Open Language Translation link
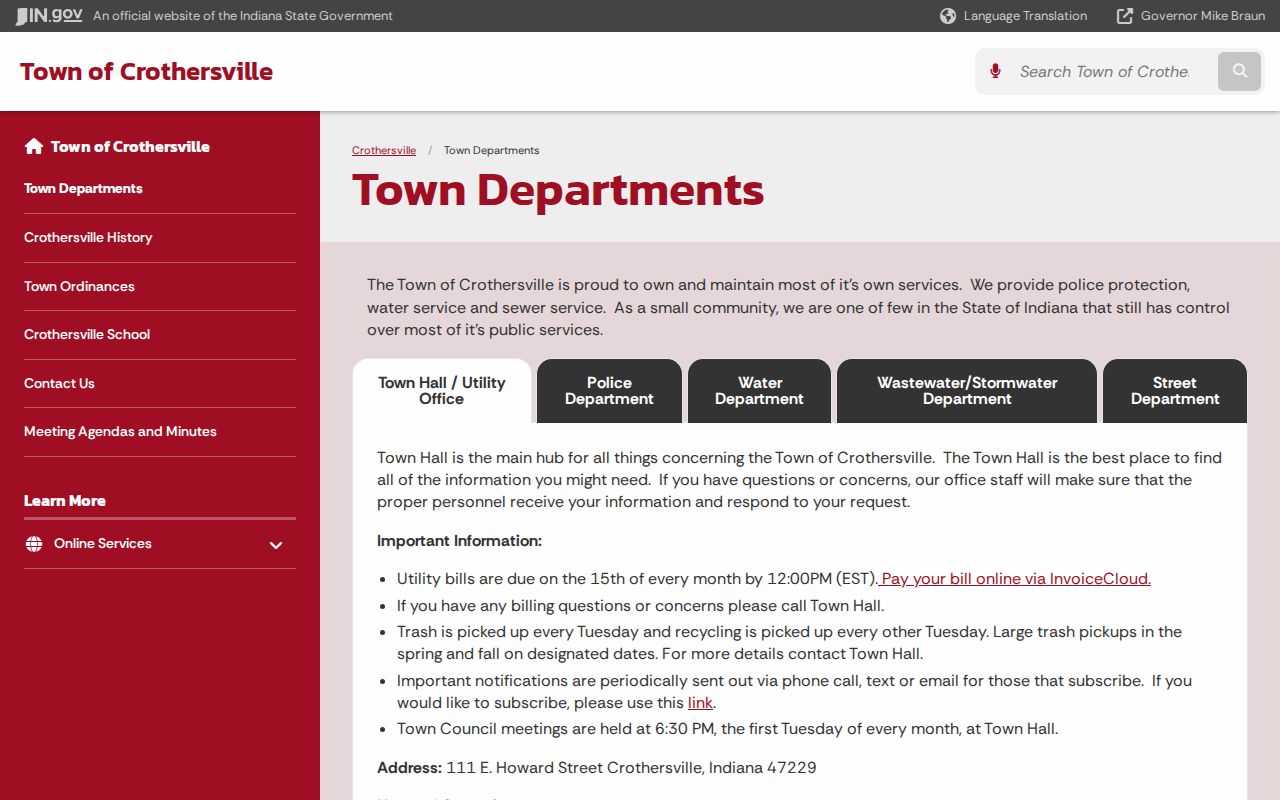 coord(1025,16)
